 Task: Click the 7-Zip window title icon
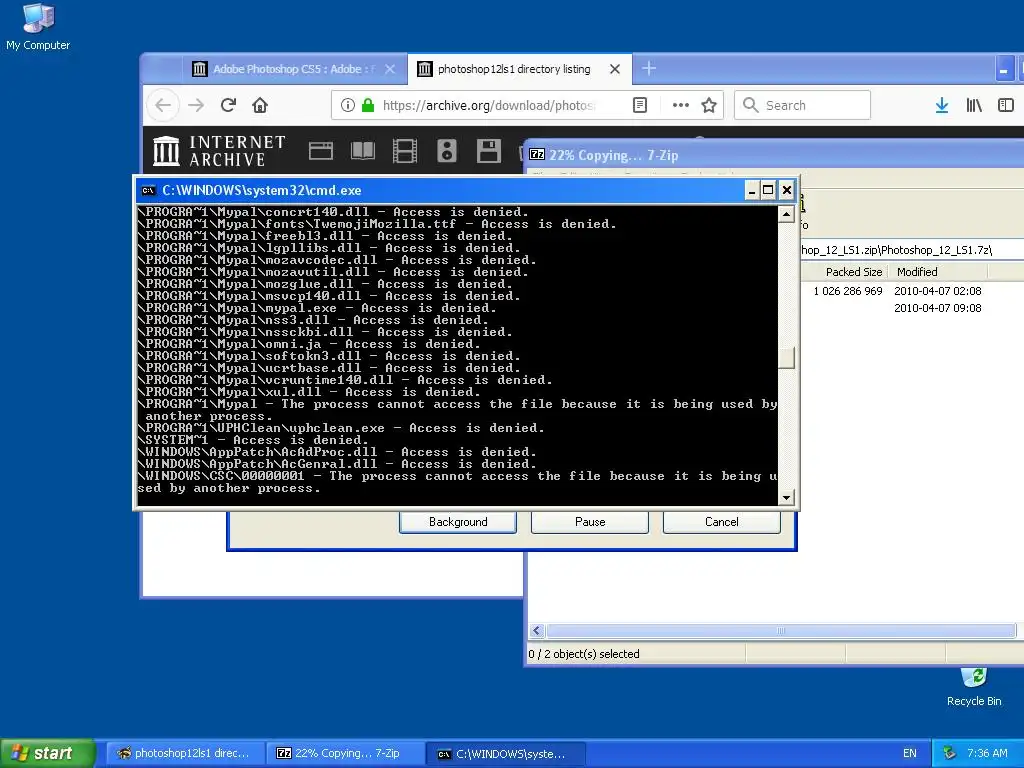coord(537,155)
